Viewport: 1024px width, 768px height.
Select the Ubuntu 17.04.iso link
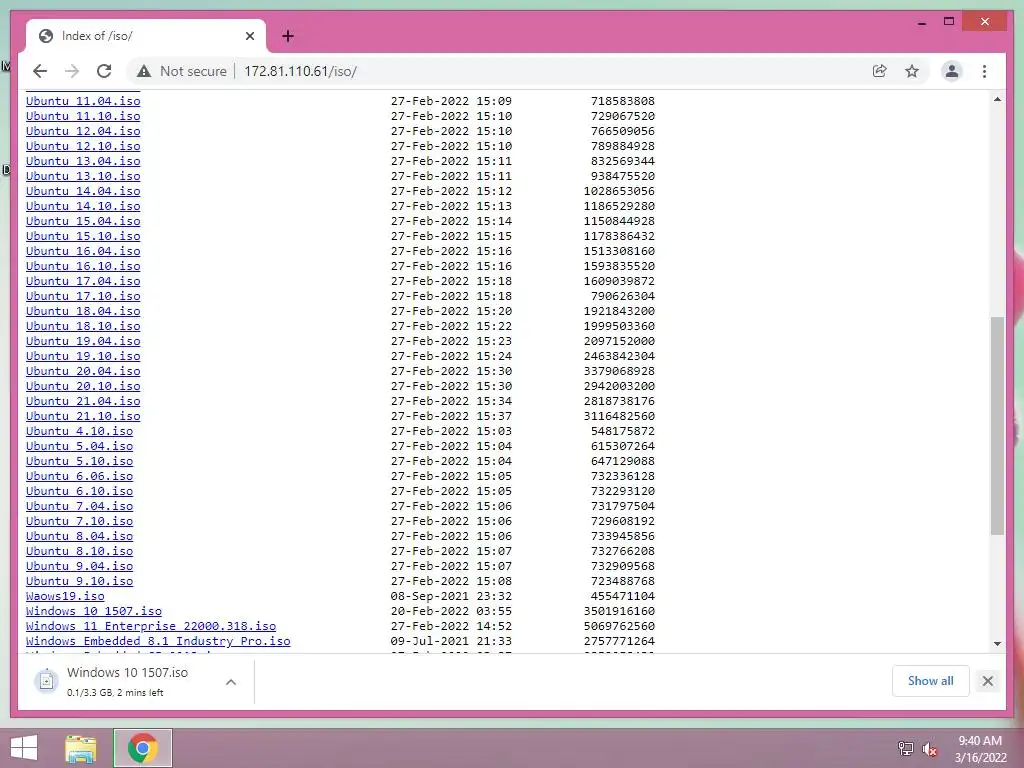(x=83, y=281)
